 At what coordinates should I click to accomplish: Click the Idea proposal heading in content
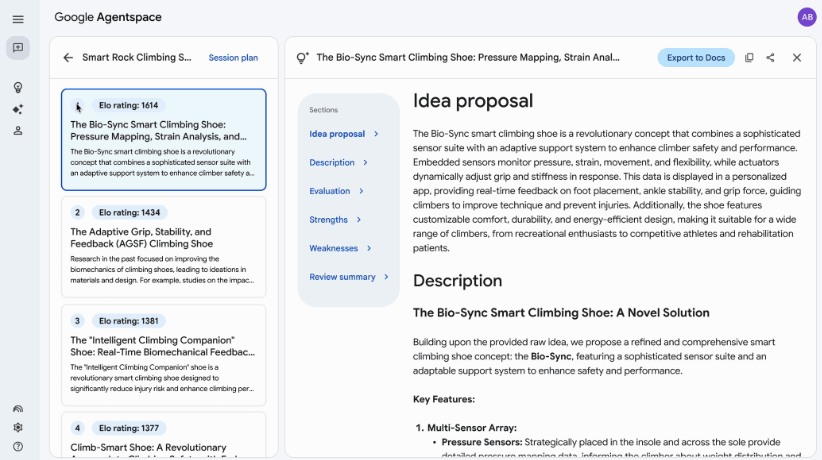coord(473,101)
